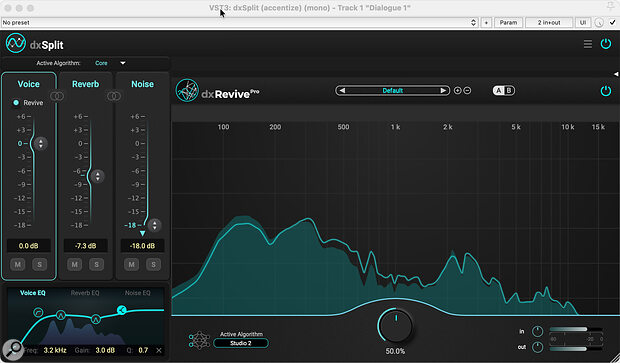The width and height of the screenshot is (620, 363).
Task: Solo the Voice channel
Action: click(x=40, y=264)
